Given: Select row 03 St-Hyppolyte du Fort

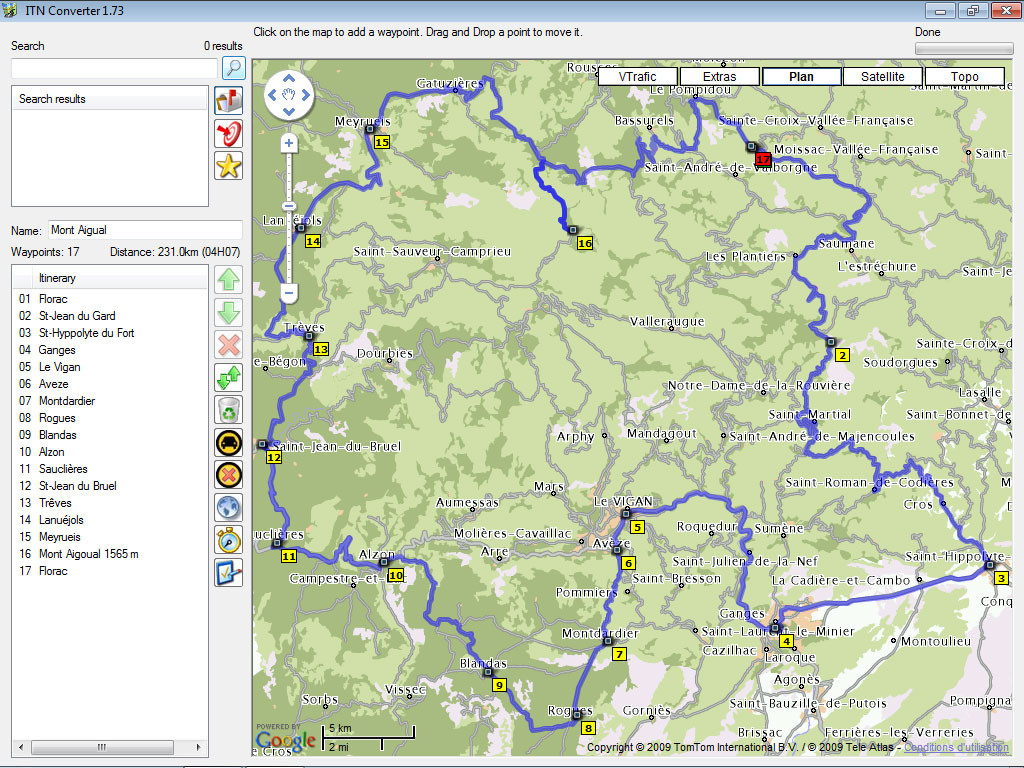Looking at the screenshot, I should tap(110, 333).
